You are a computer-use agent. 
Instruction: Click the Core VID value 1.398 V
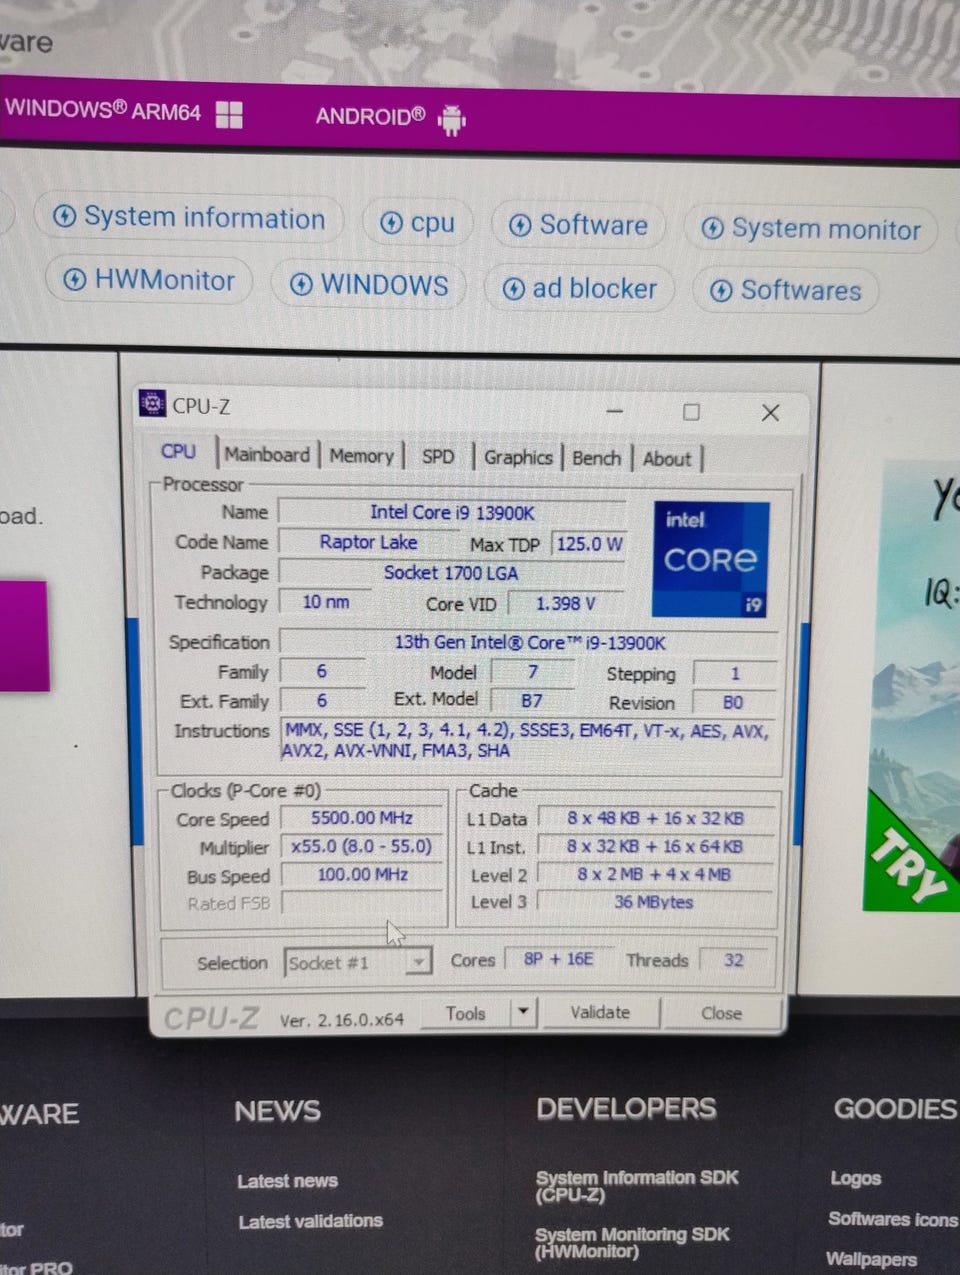(x=566, y=603)
